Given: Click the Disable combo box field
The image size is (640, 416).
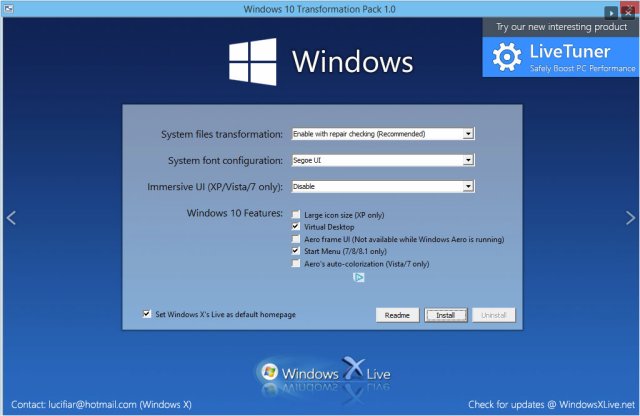Looking at the screenshot, I should coord(383,187).
